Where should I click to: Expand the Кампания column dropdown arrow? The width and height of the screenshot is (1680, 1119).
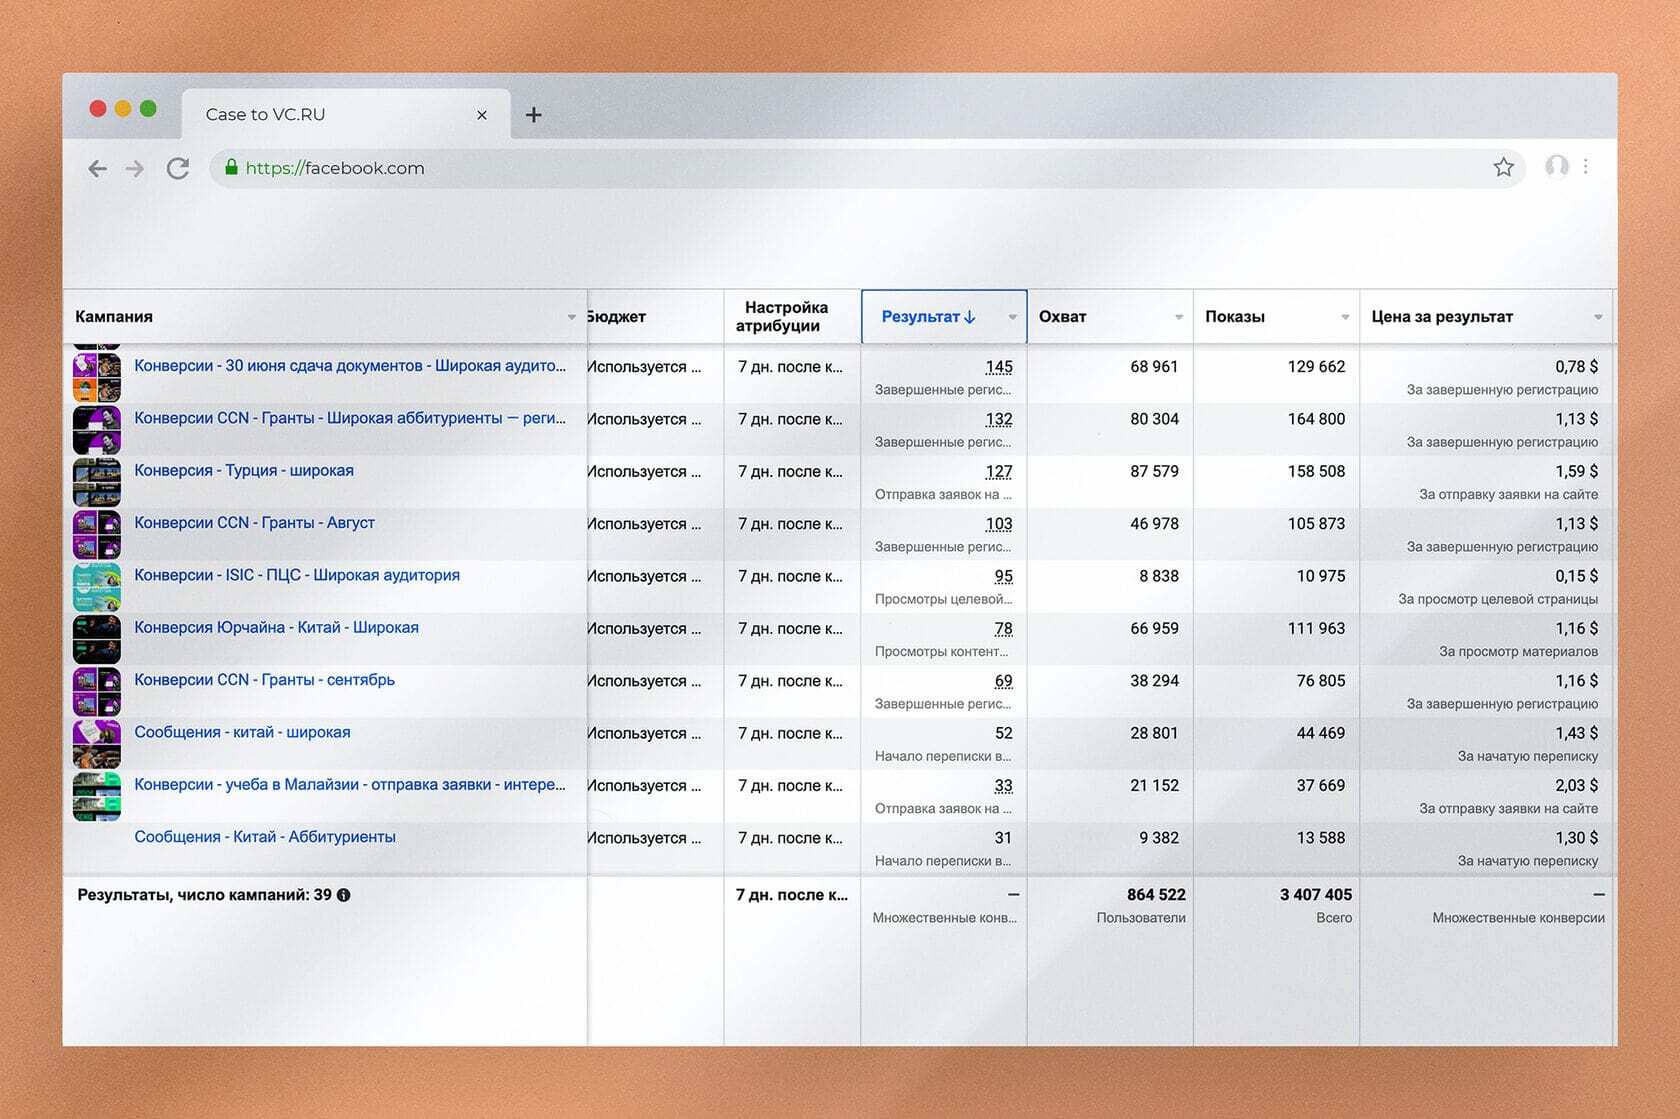pos(572,317)
